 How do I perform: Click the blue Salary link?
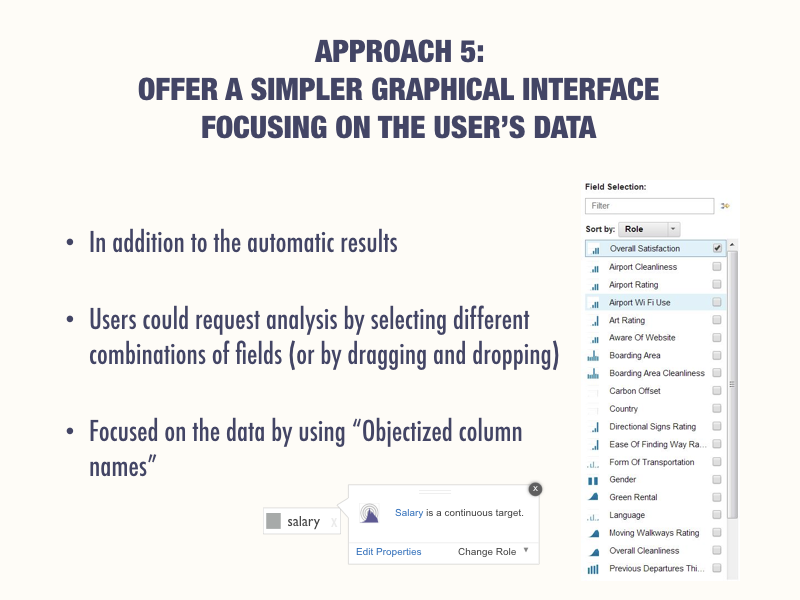click(x=408, y=513)
